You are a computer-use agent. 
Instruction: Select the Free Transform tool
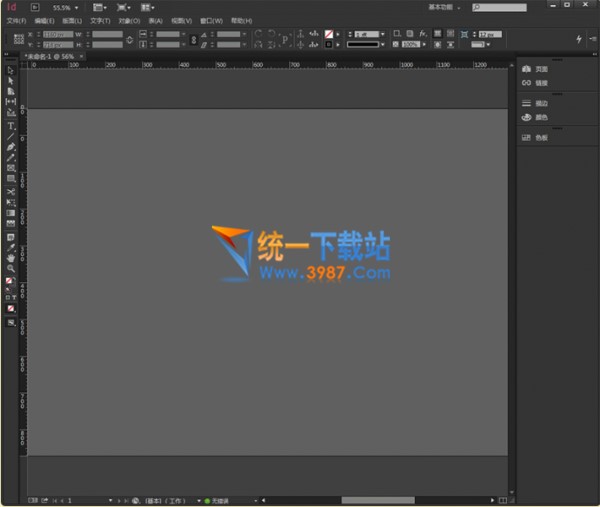pyautogui.click(x=11, y=202)
